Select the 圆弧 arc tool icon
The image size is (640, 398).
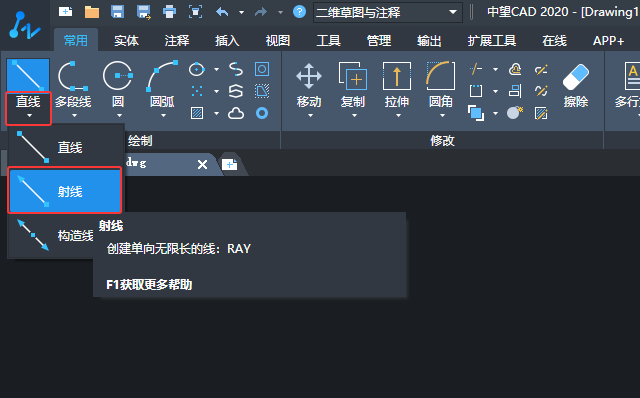(x=162, y=76)
